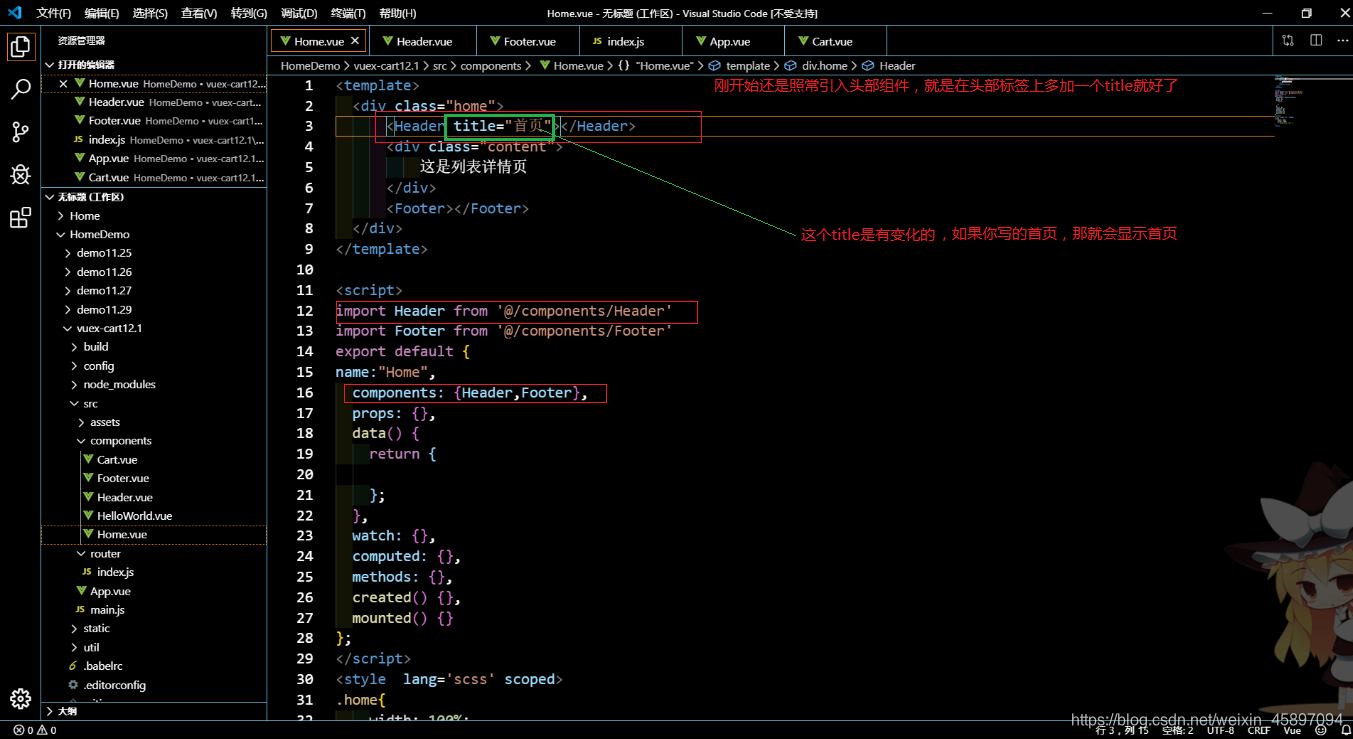Open the Run and Debug view
This screenshot has height=739, width=1353.
pos(20,175)
